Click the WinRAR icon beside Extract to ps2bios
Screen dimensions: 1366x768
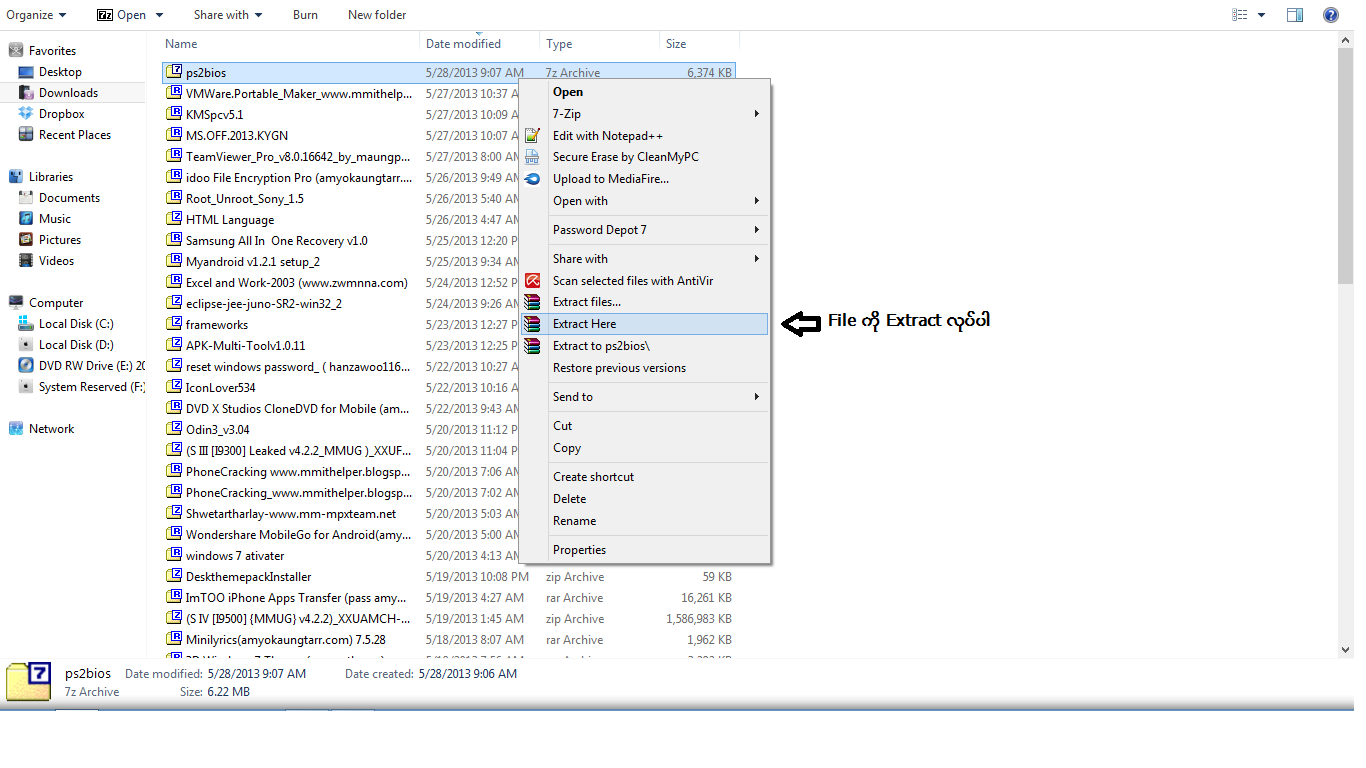pyautogui.click(x=533, y=346)
